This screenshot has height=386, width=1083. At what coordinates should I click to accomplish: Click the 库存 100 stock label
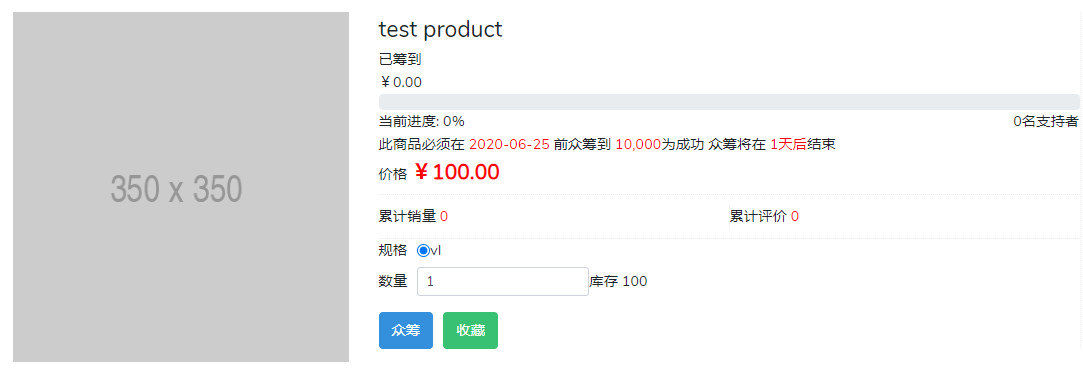618,282
